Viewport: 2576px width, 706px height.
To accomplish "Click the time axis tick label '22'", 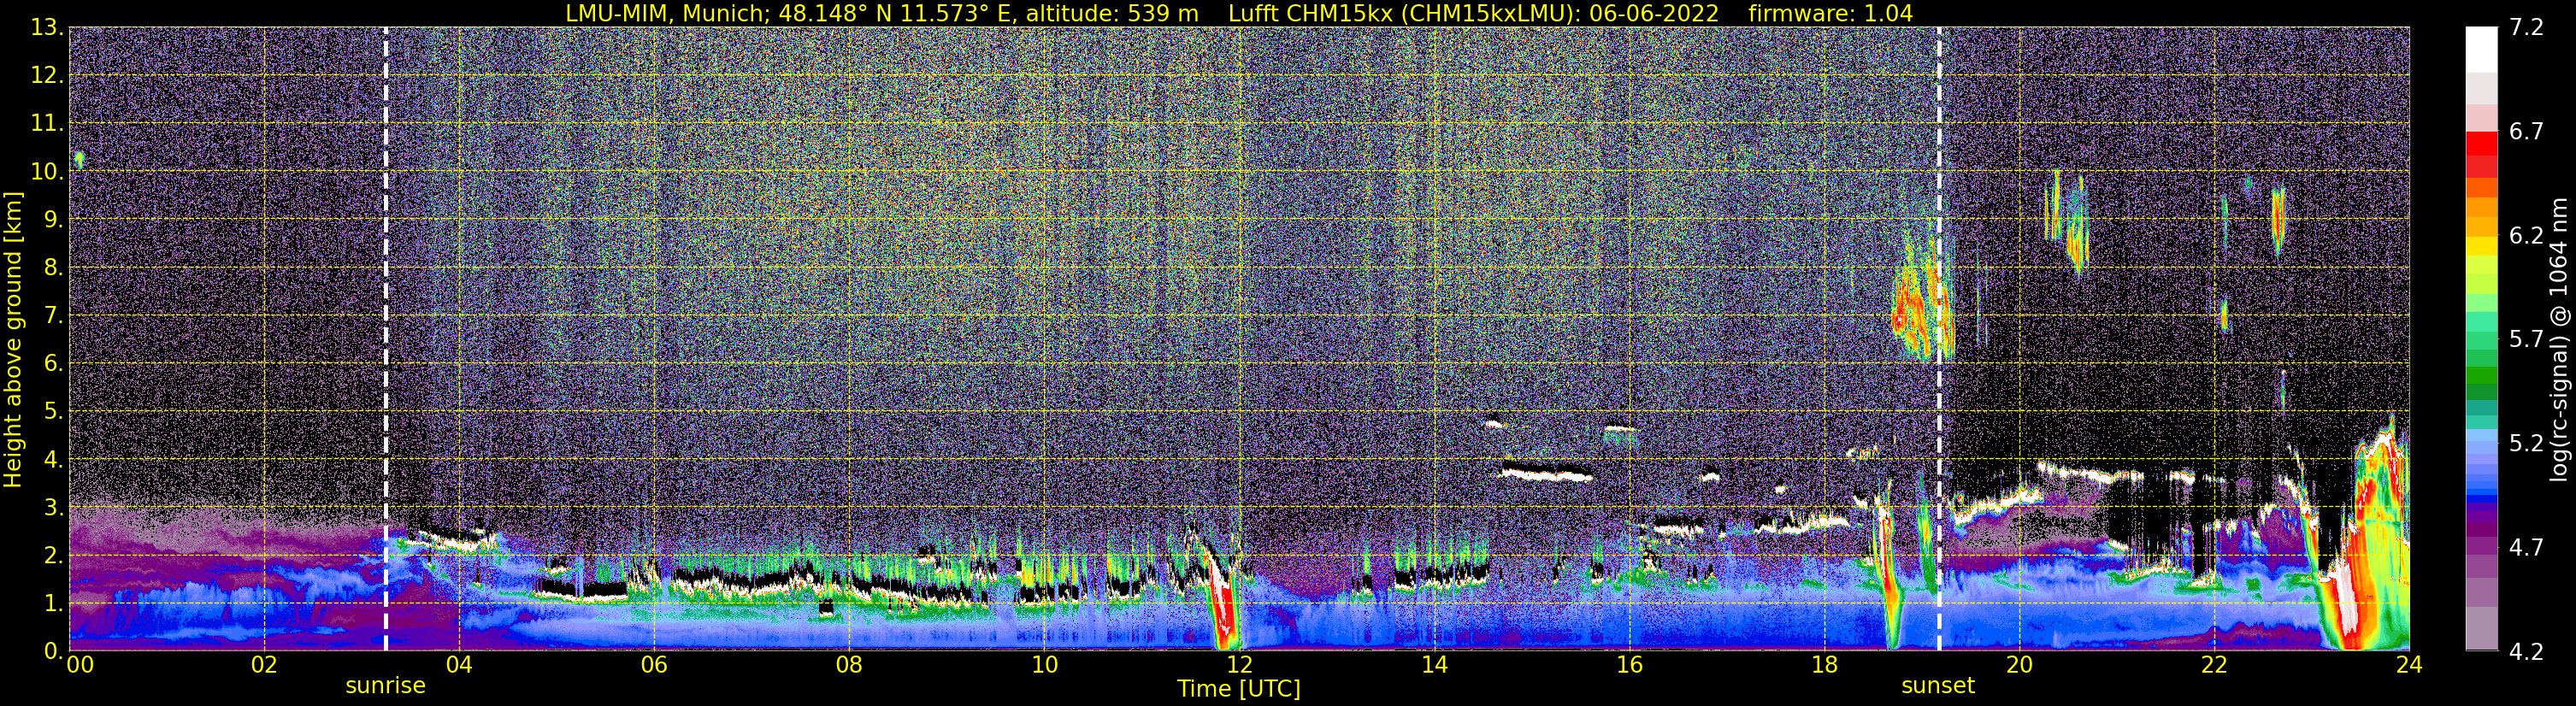I will coord(2214,665).
